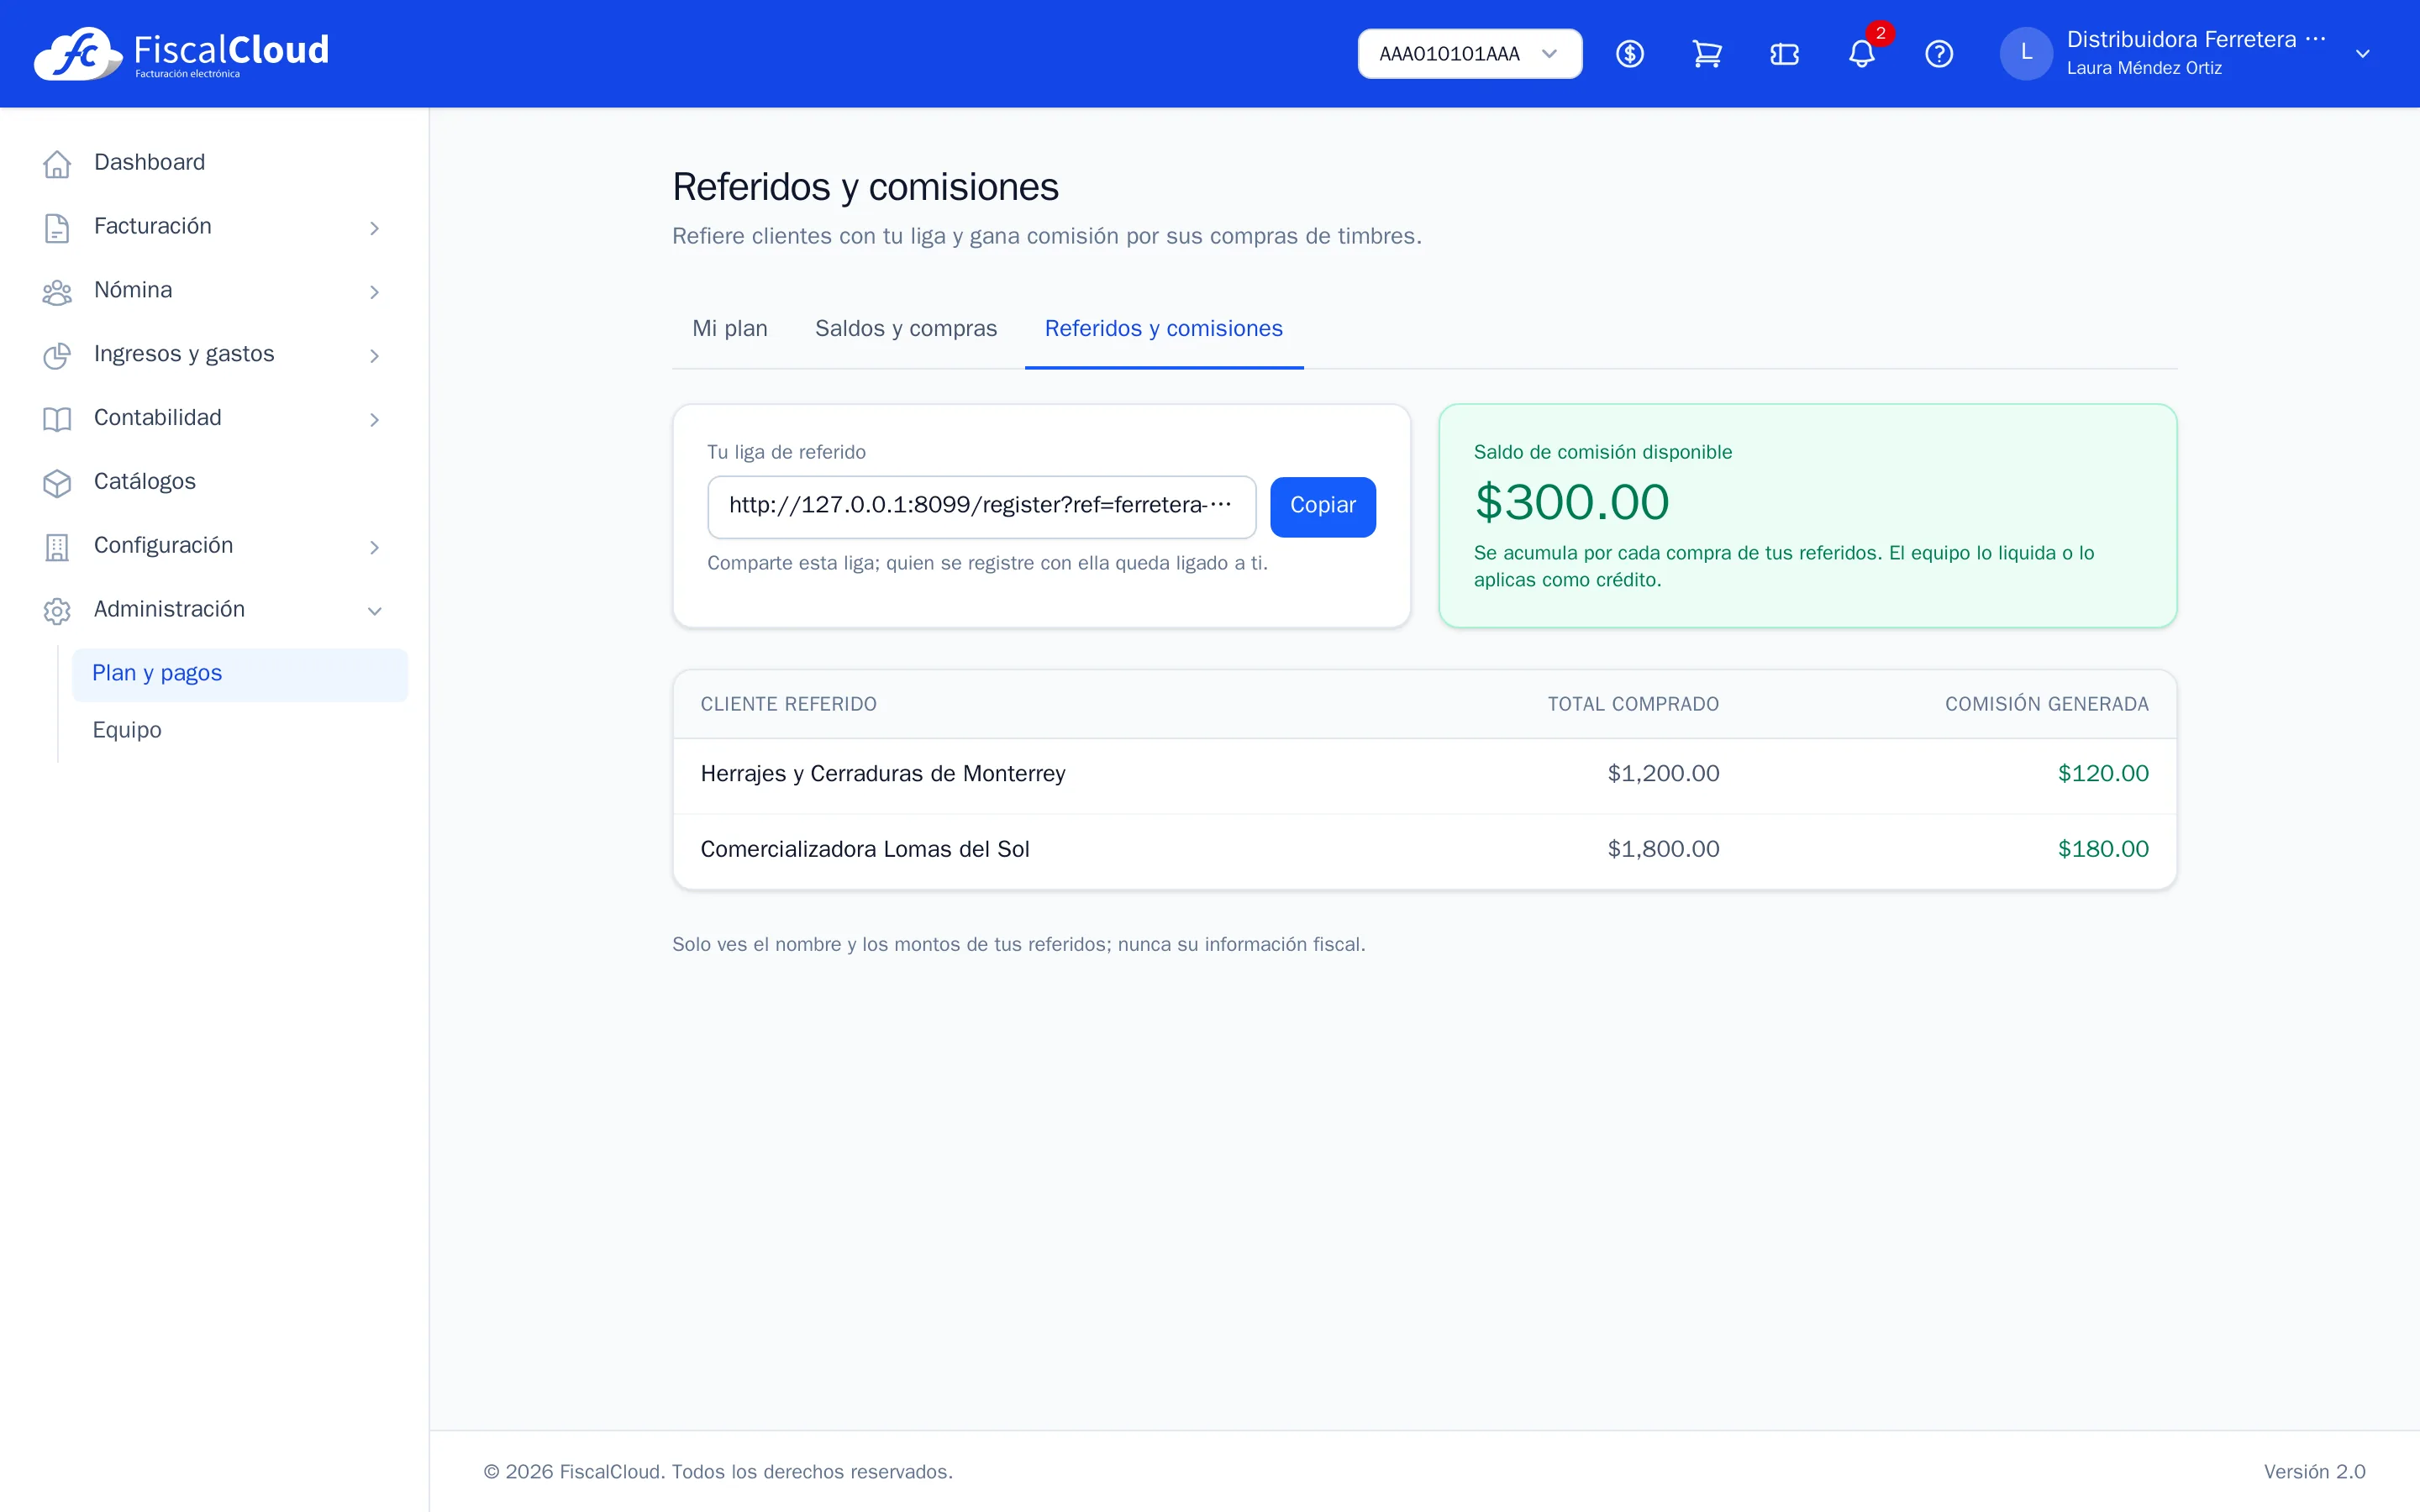Click the Contabilidad book icon
The image size is (2420, 1512).
[x=57, y=419]
